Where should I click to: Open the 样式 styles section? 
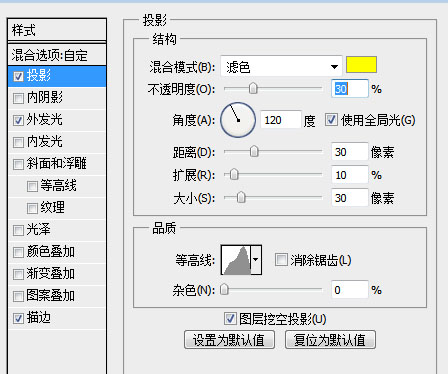pos(57,30)
